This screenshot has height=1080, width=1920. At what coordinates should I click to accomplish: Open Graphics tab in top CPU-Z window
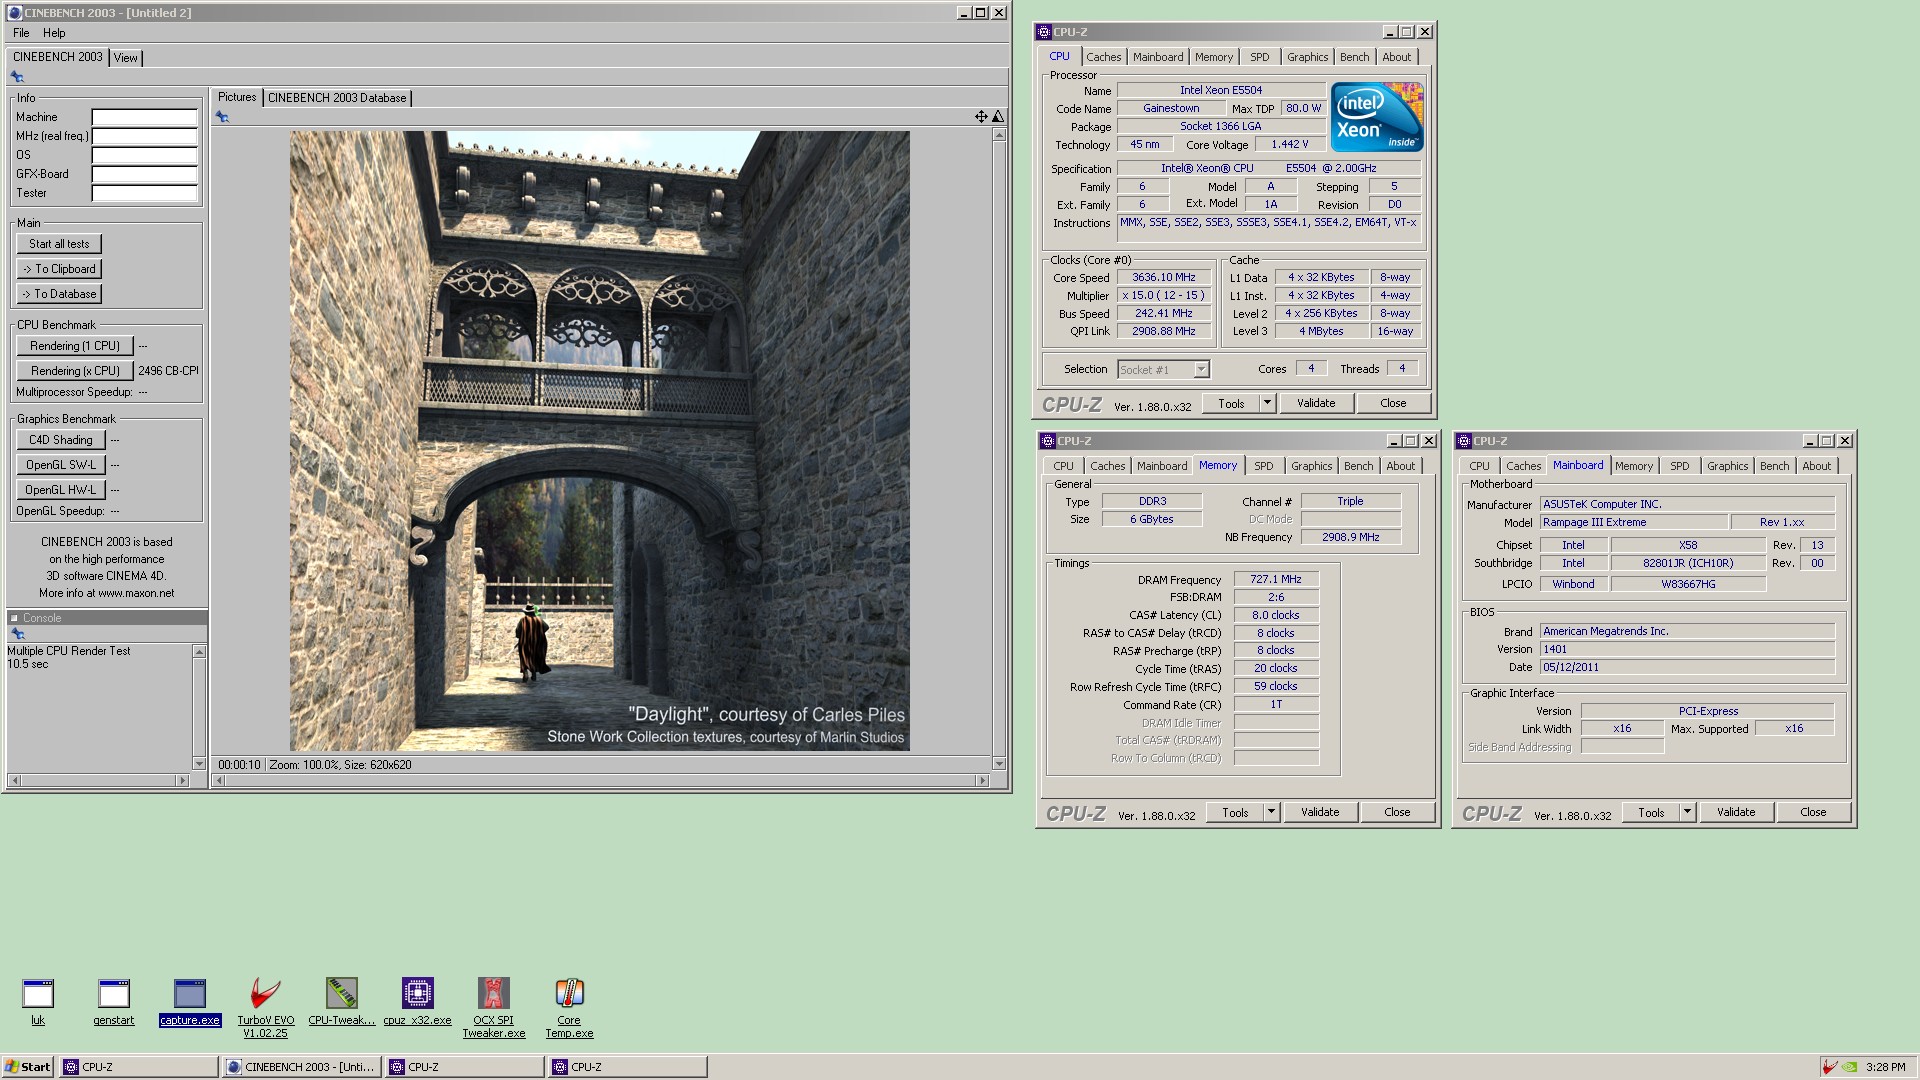(1308, 57)
